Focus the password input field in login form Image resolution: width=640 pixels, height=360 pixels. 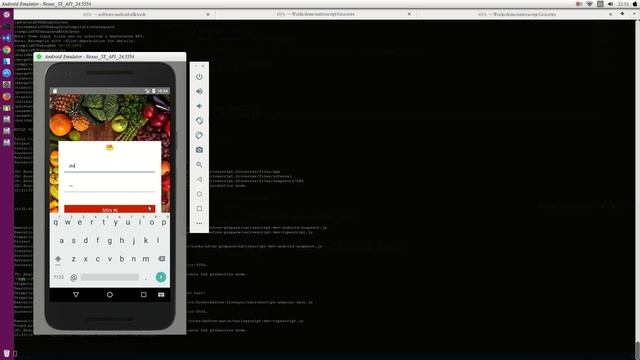pyautogui.click(x=110, y=186)
